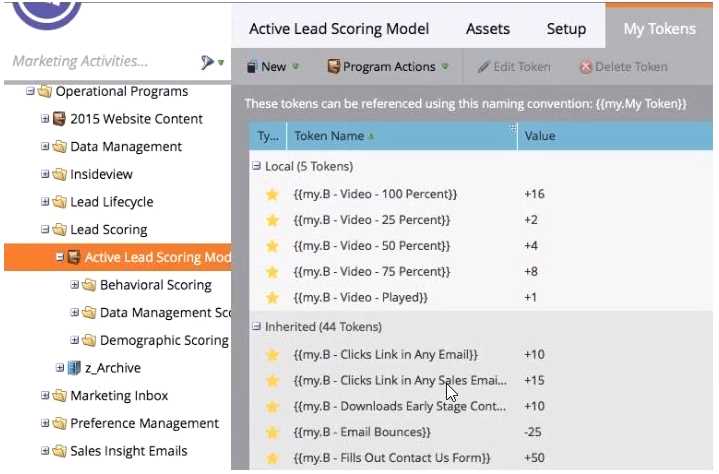Click star icon beside Video - Played token
Image resolution: width=719 pixels, height=474 pixels.
tap(271, 297)
